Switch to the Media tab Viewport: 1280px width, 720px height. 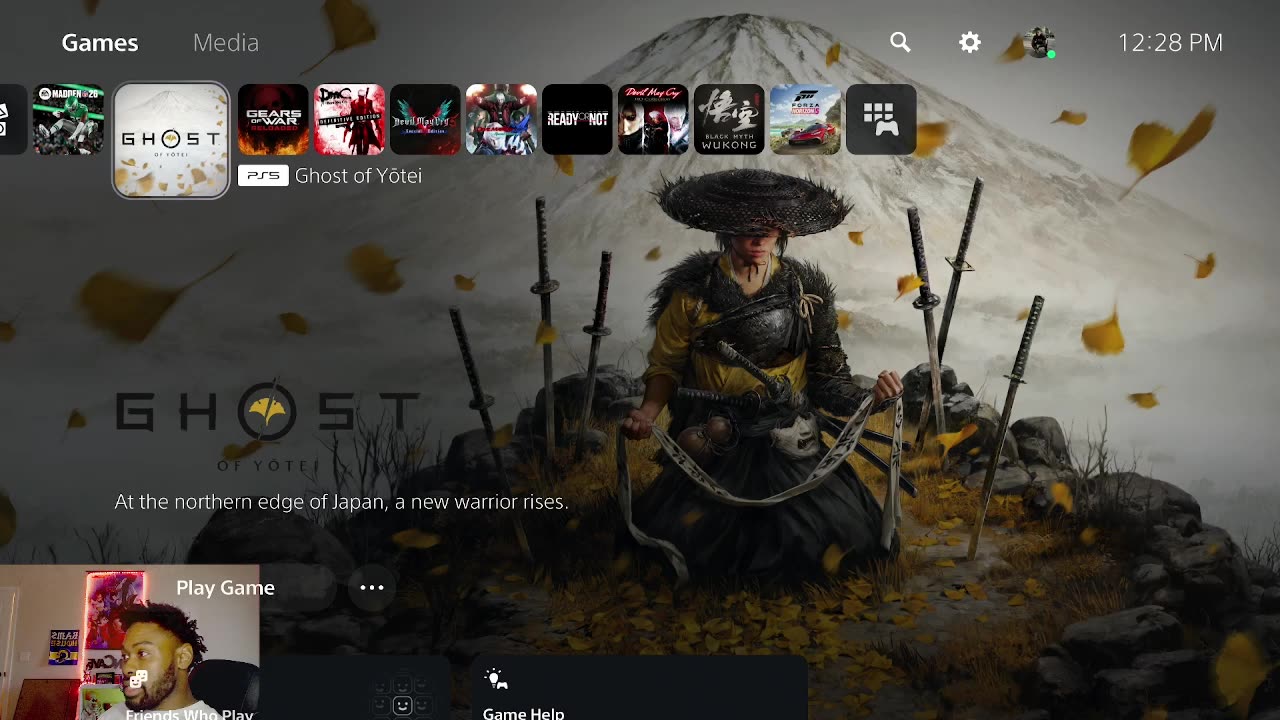click(226, 43)
